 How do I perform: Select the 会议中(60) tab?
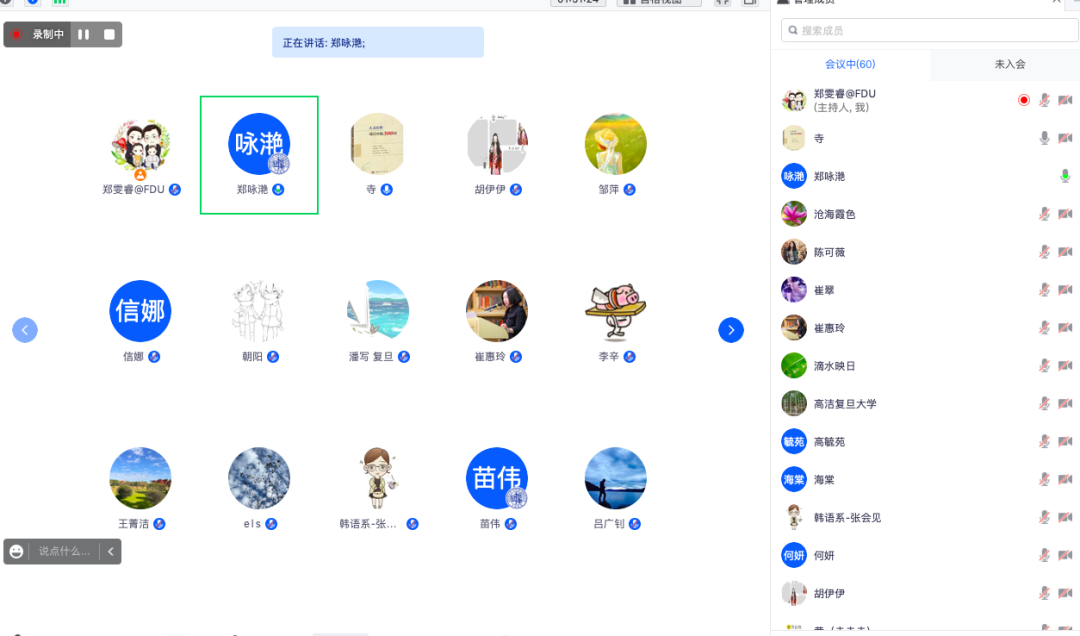pyautogui.click(x=850, y=64)
